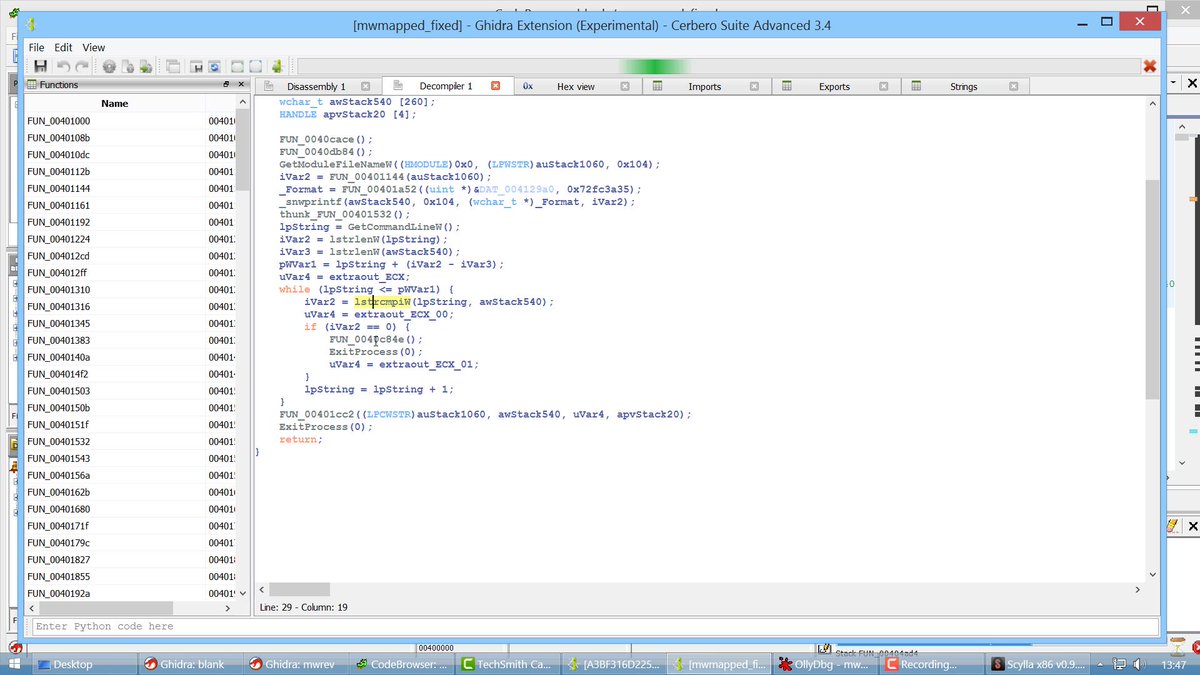
Task: Float the Functions panel with its undock icon
Action: (226, 85)
